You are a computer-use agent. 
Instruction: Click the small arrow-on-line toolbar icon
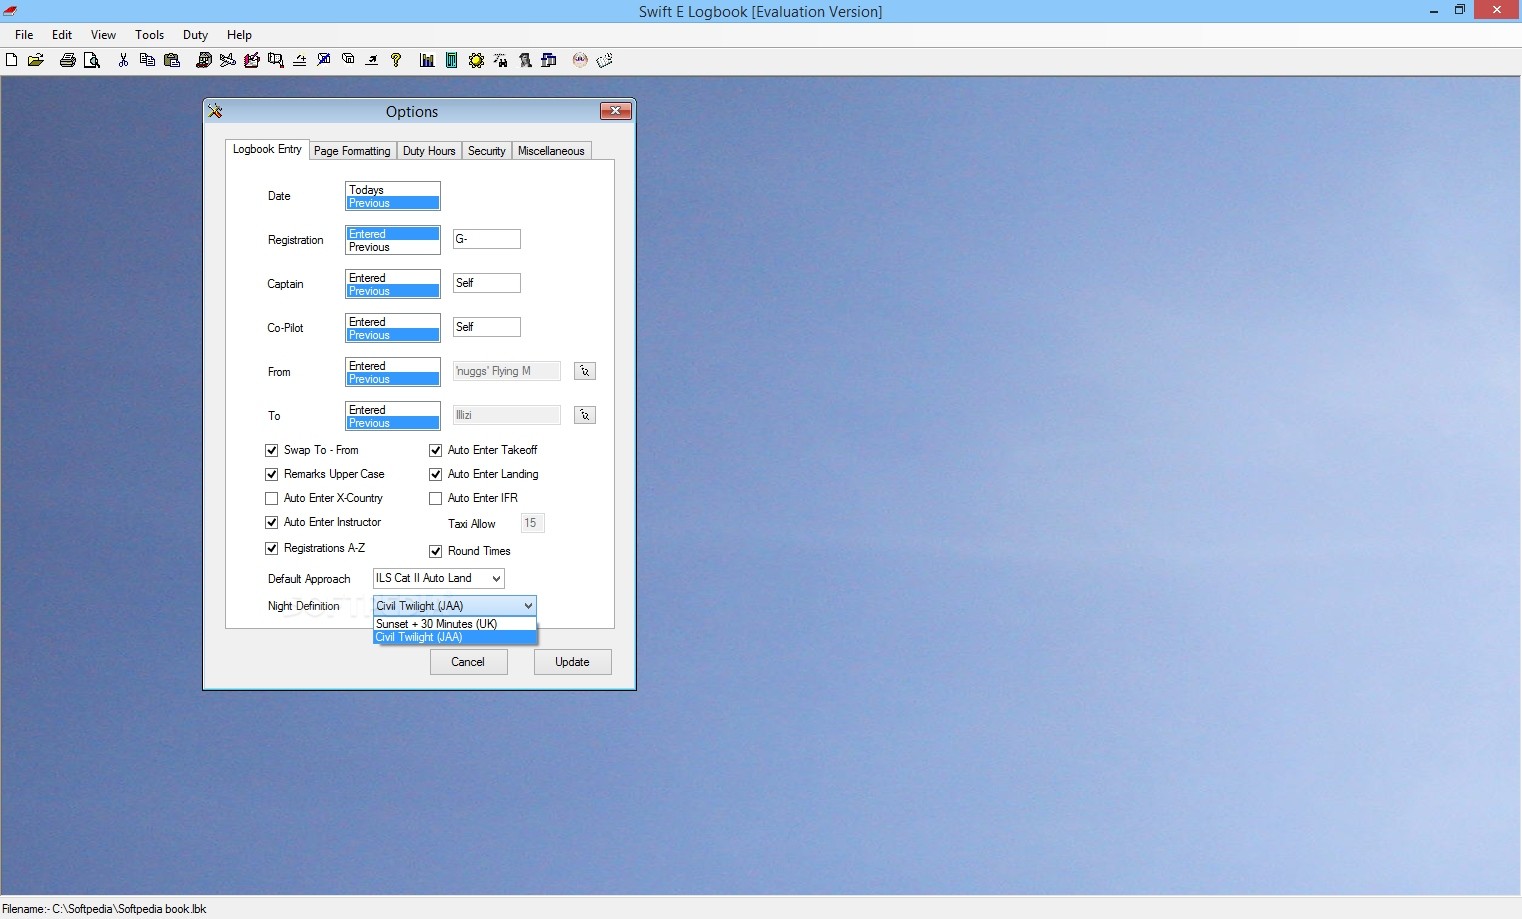[372, 60]
